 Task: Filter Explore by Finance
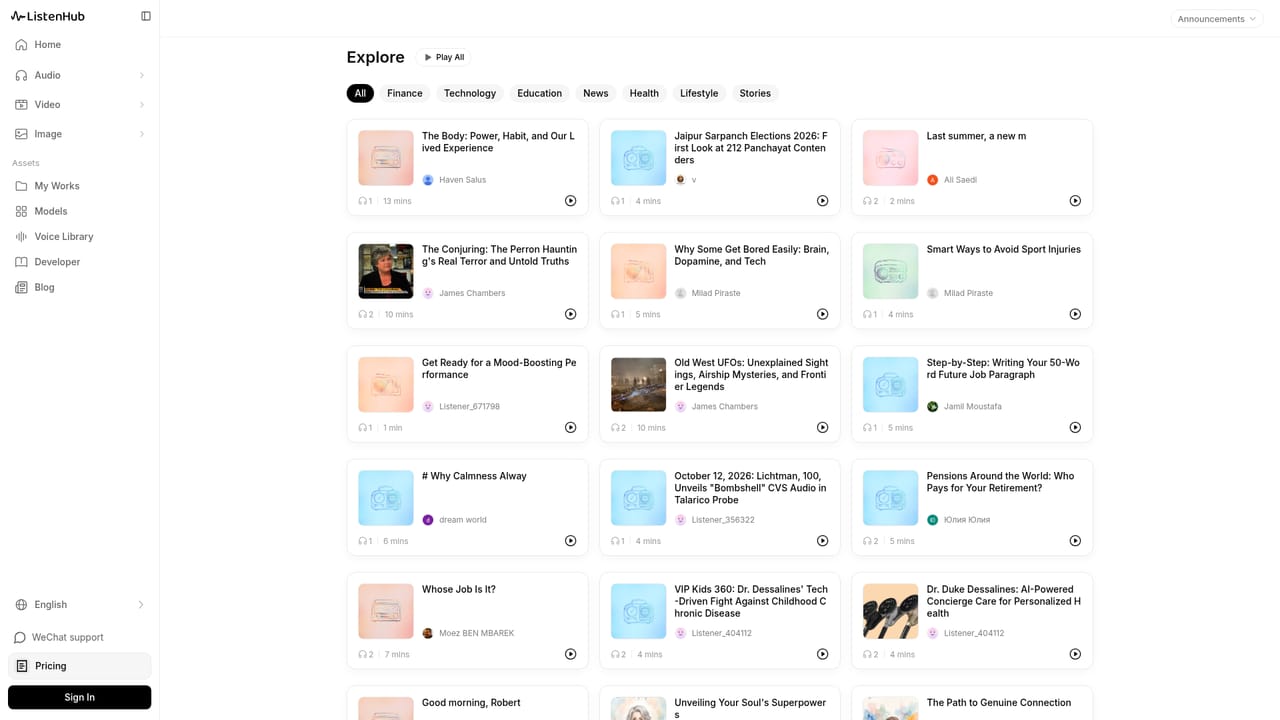[x=405, y=93]
